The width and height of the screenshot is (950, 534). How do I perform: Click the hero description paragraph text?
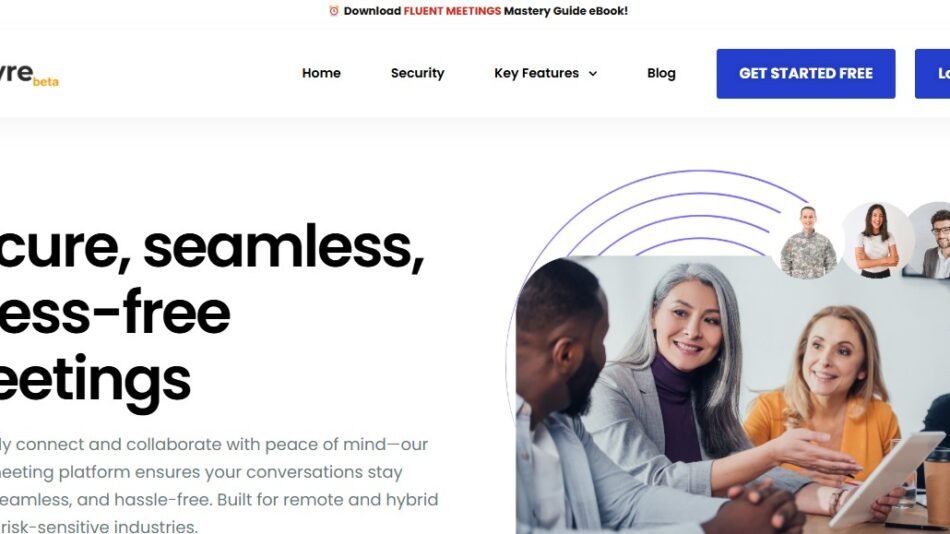[x=219, y=486]
